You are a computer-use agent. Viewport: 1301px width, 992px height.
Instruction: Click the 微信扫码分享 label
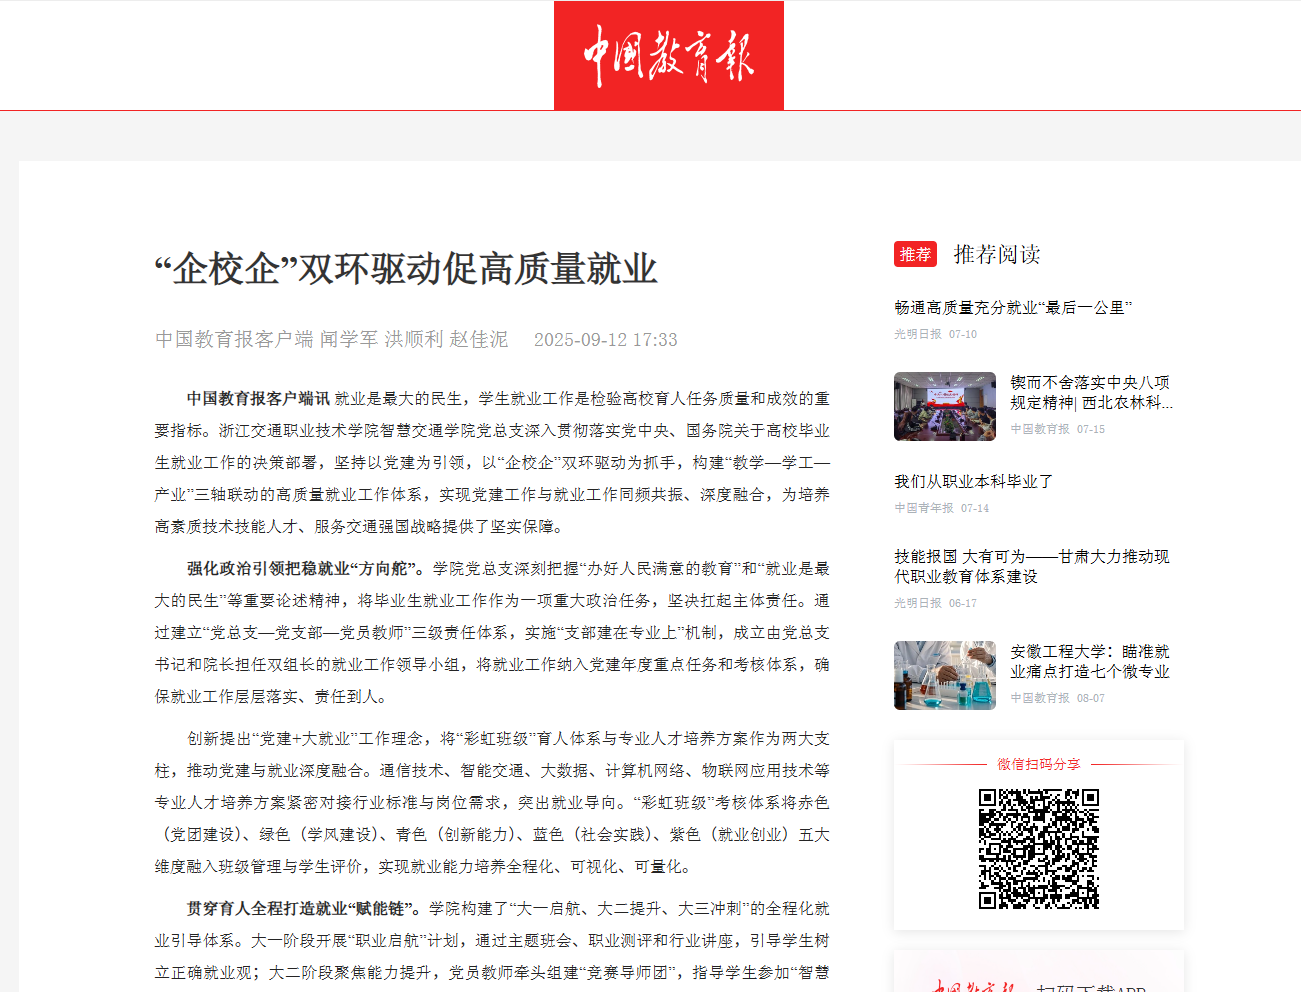[x=1038, y=764]
